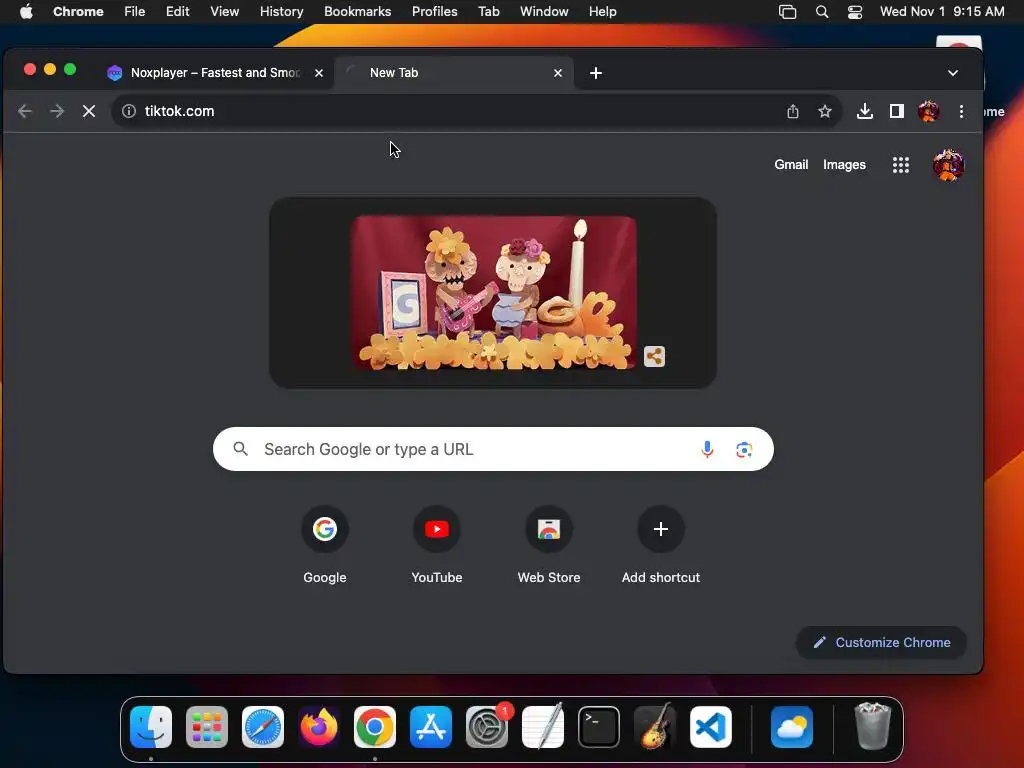Image resolution: width=1024 pixels, height=768 pixels.
Task: Click the tiktok.com address bar
Action: [x=457, y=111]
